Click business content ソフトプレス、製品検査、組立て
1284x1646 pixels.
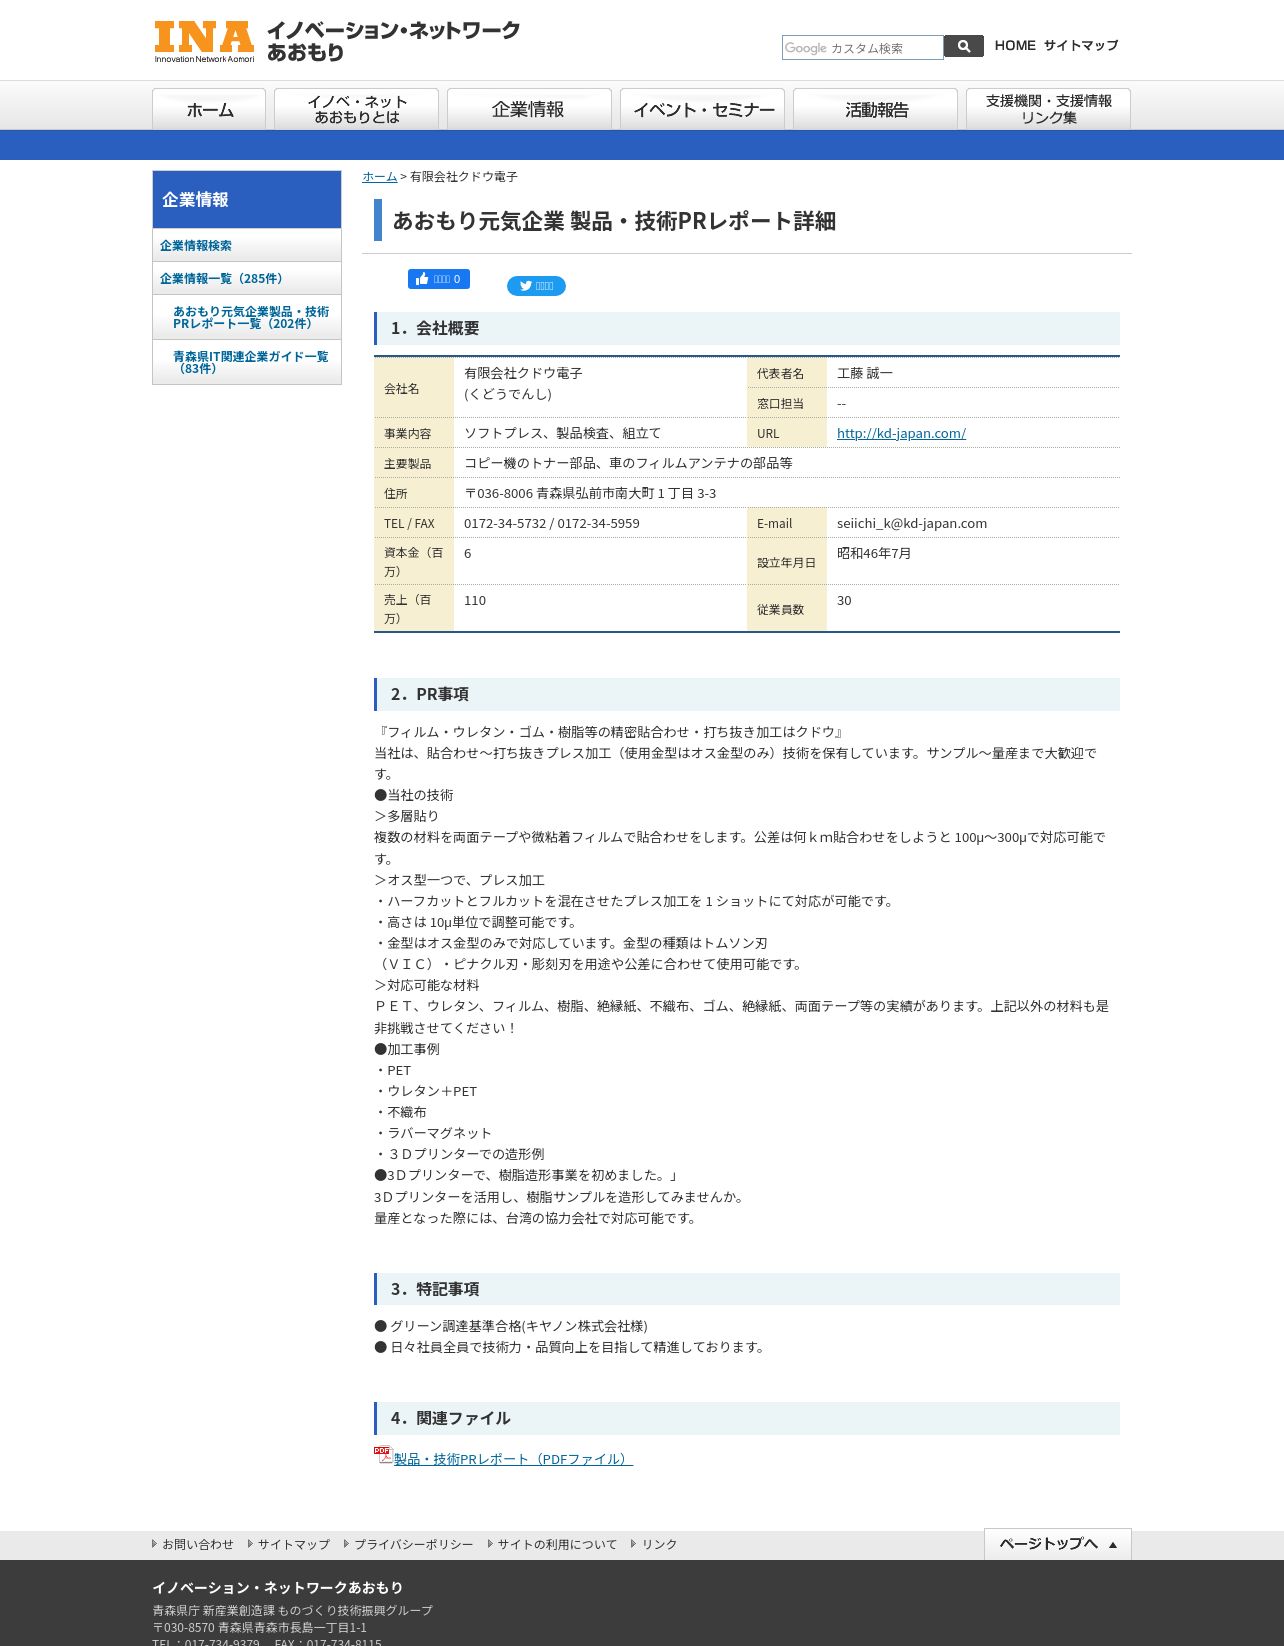562,433
